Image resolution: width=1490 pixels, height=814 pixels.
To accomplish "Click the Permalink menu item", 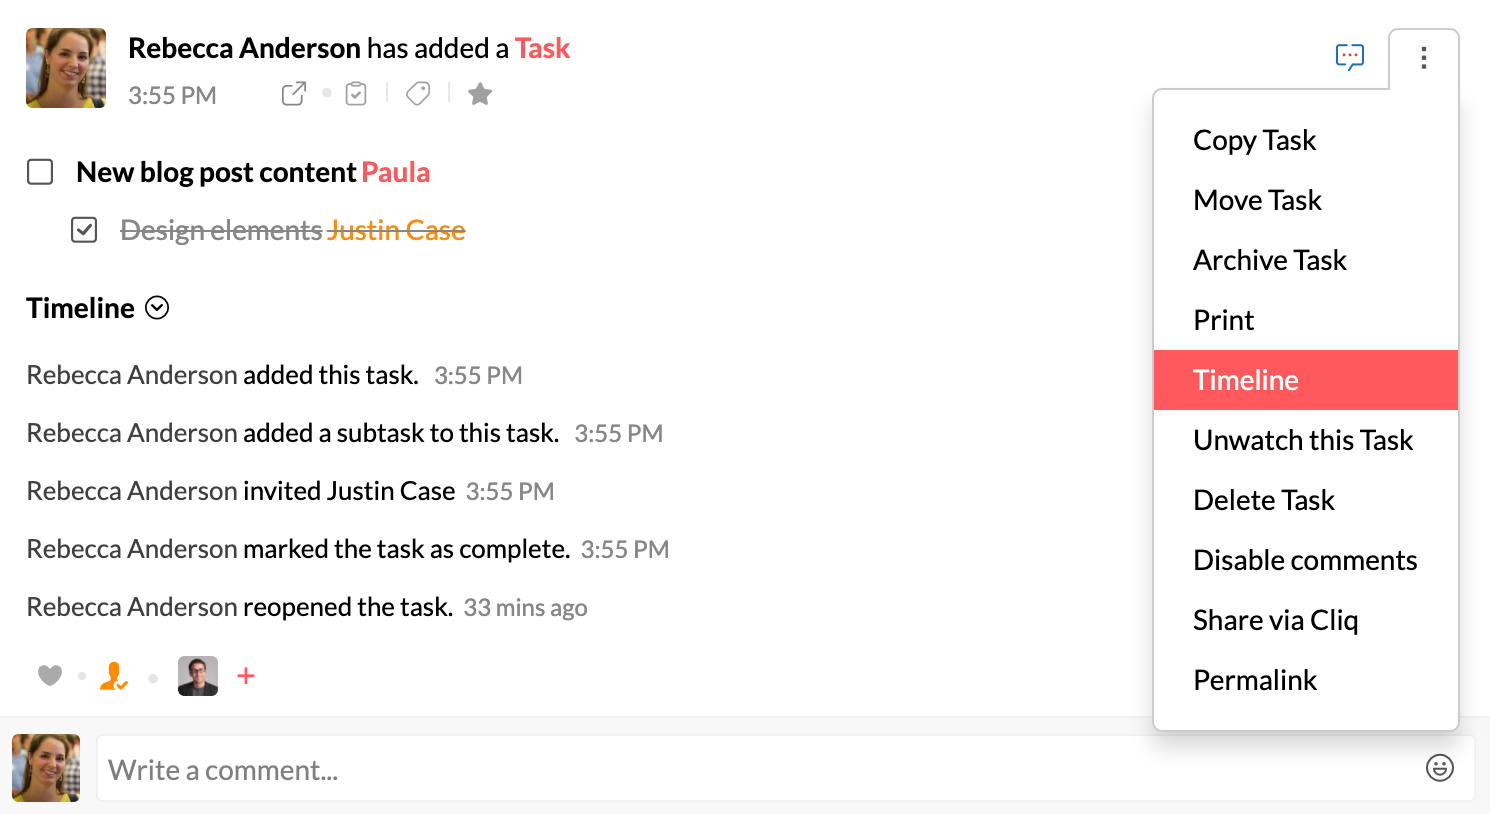I will point(1254,680).
